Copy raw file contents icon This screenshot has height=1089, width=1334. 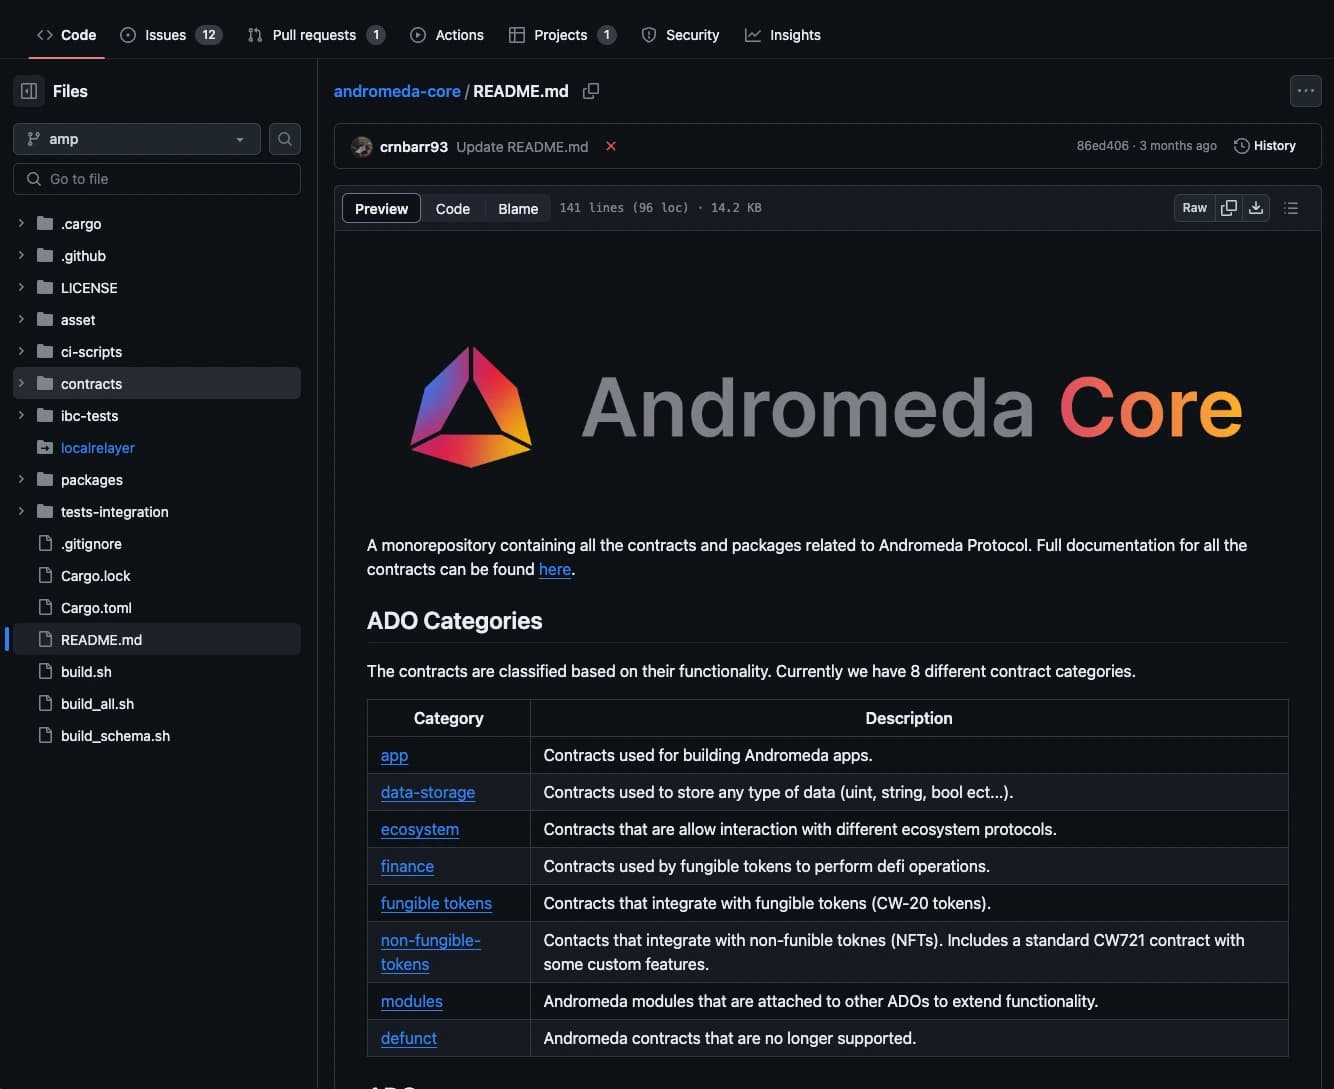click(x=1229, y=208)
